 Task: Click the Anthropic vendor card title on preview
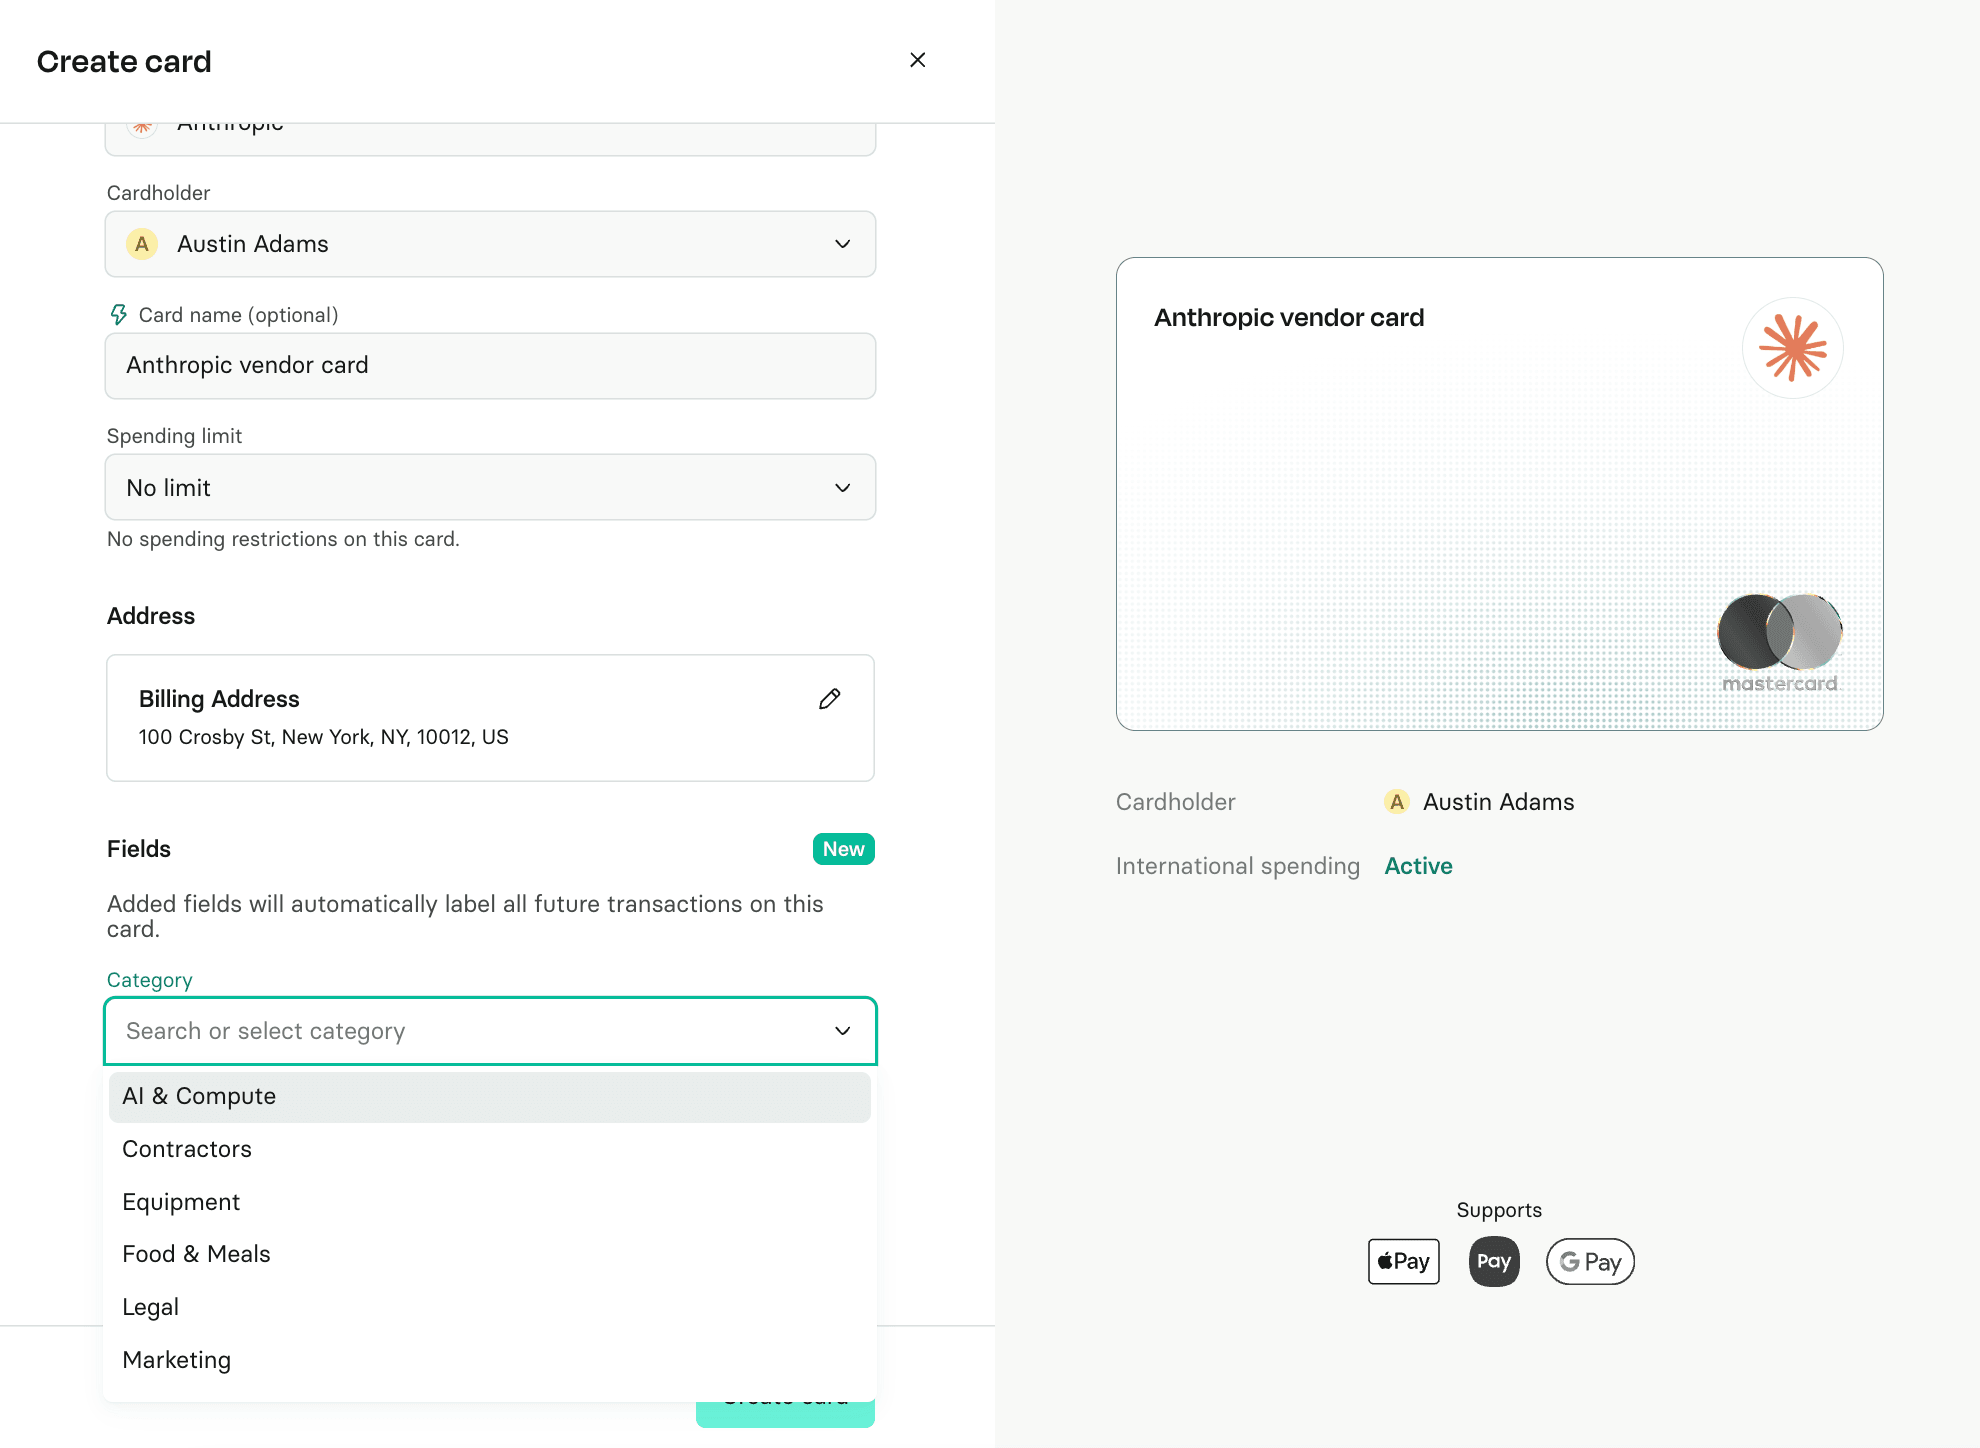[x=1289, y=318]
